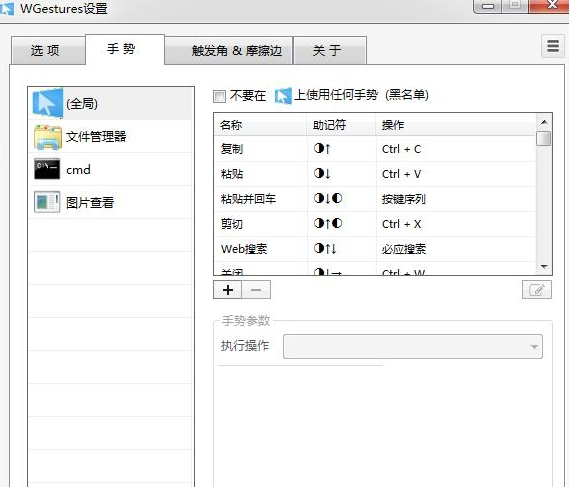Select the 图片查看 image viewer icon
Viewport: 569px width, 487px height.
(47, 202)
